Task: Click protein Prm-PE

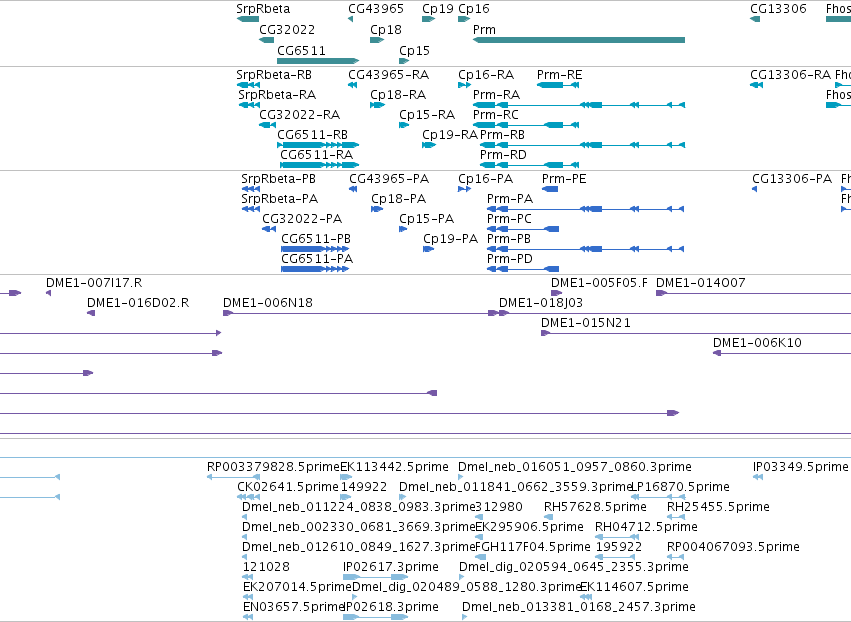Action: (564, 179)
